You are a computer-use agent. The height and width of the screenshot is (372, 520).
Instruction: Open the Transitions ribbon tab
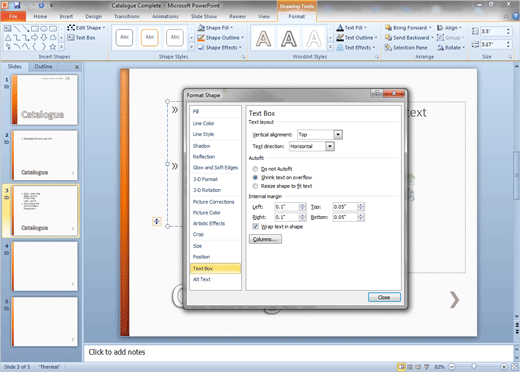[x=127, y=16]
